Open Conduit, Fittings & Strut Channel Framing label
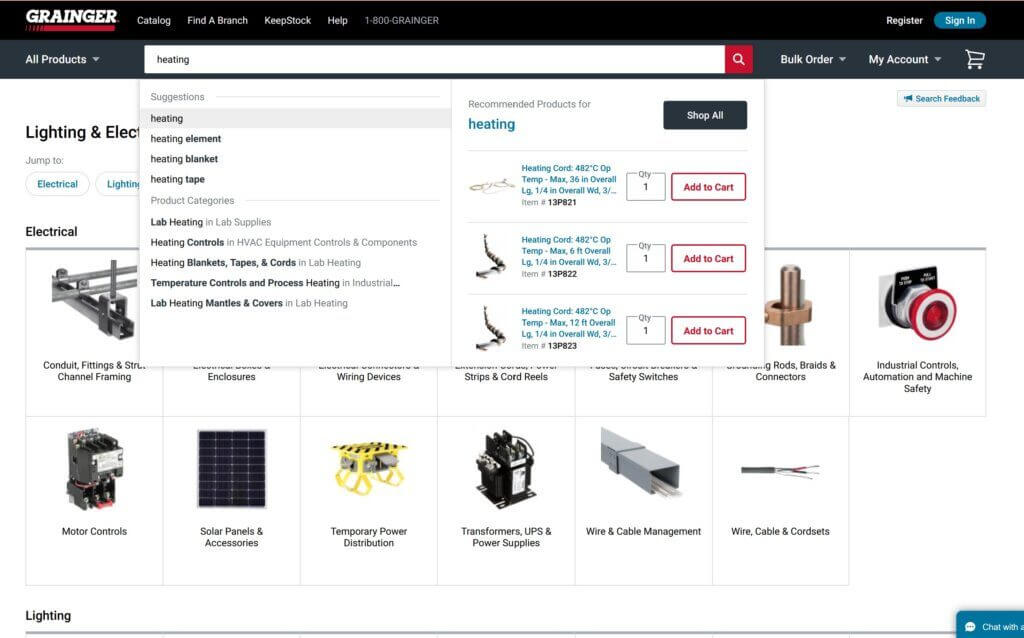This screenshot has width=1024, height=638. click(95, 371)
